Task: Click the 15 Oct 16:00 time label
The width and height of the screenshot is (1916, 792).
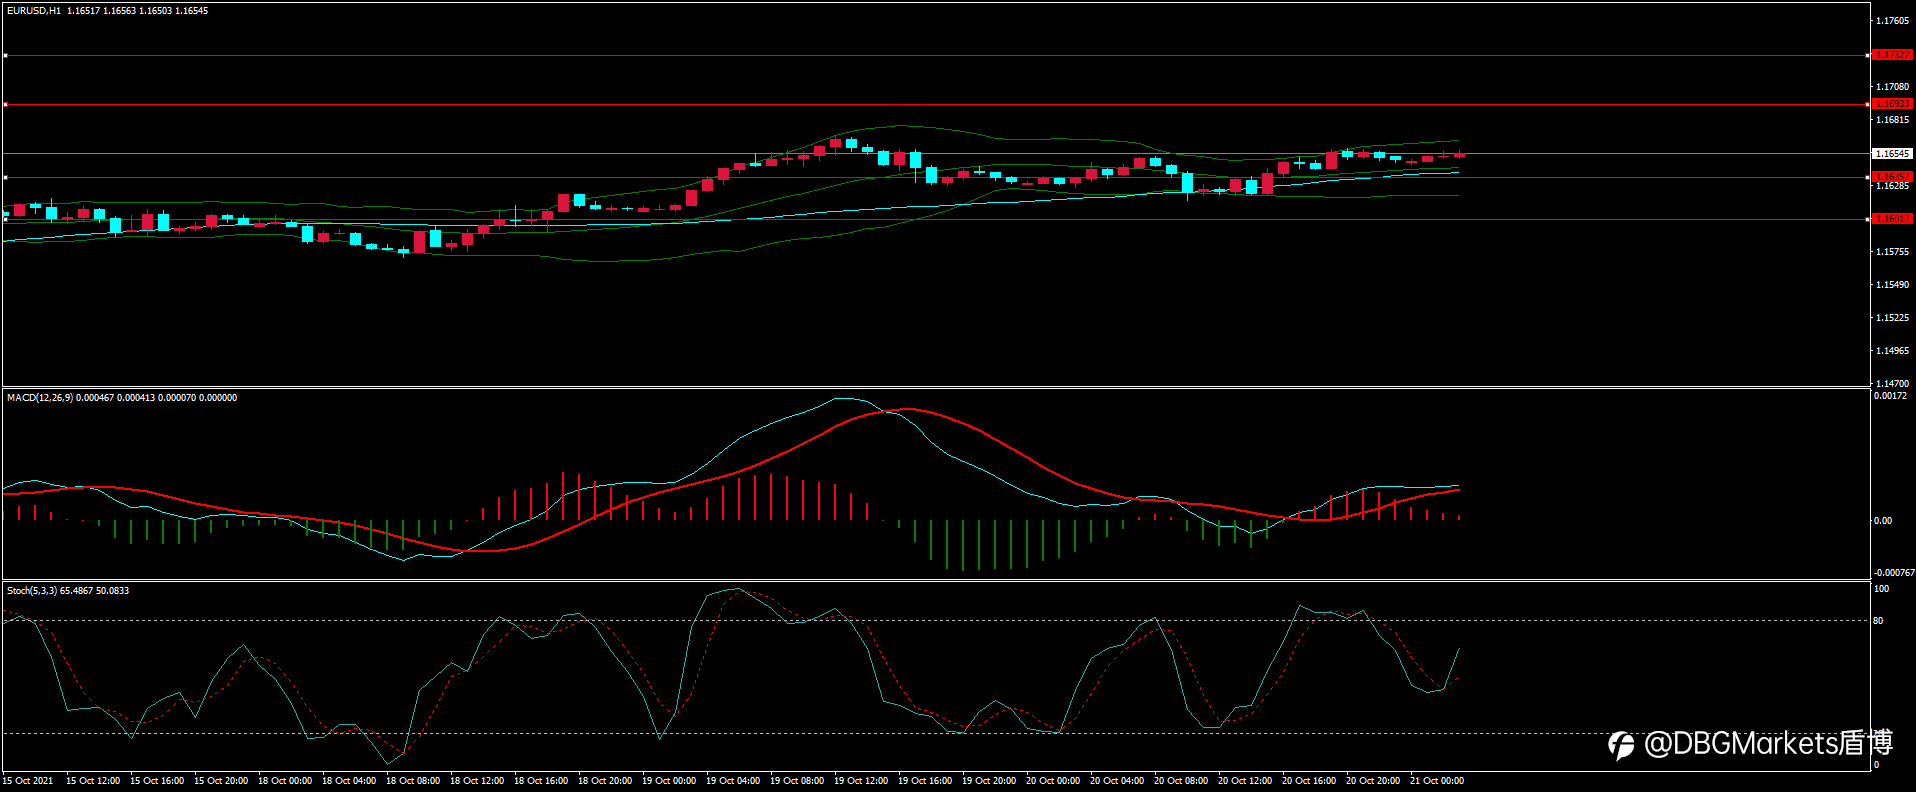Action: point(157,781)
